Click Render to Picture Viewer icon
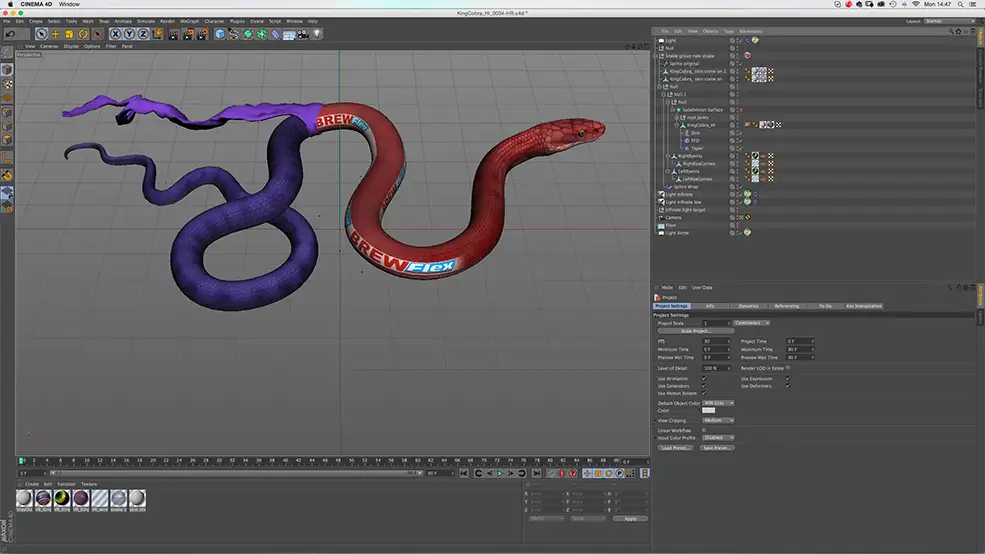 (188, 34)
